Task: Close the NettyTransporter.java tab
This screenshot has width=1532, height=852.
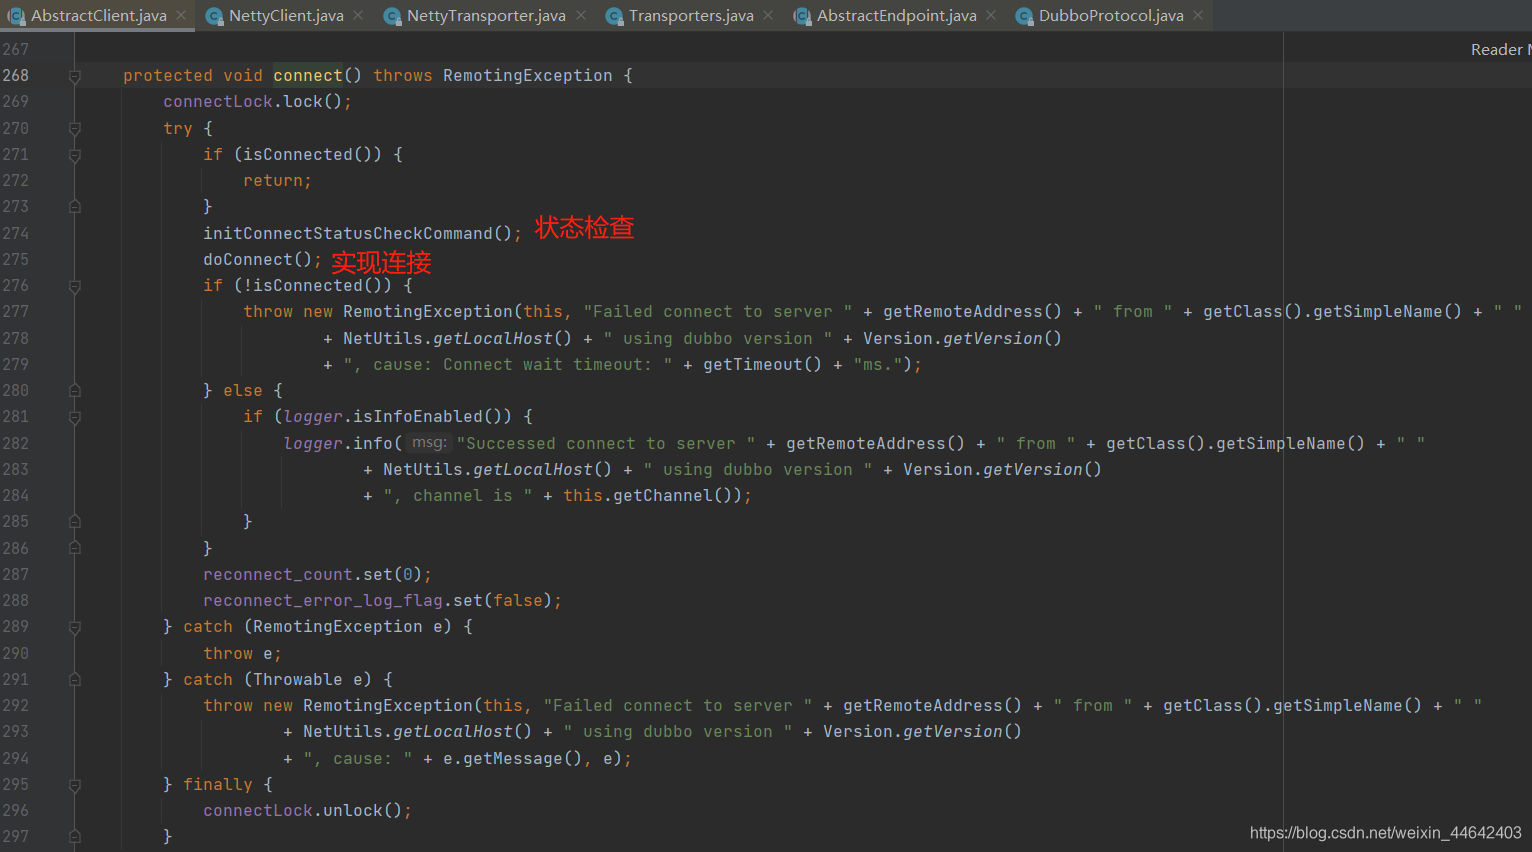Action: pyautogui.click(x=580, y=16)
